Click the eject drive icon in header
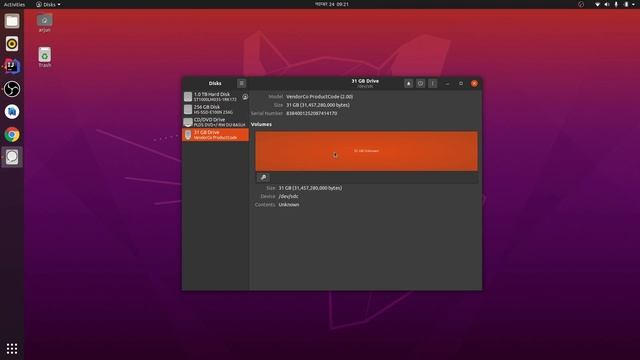 (x=408, y=83)
